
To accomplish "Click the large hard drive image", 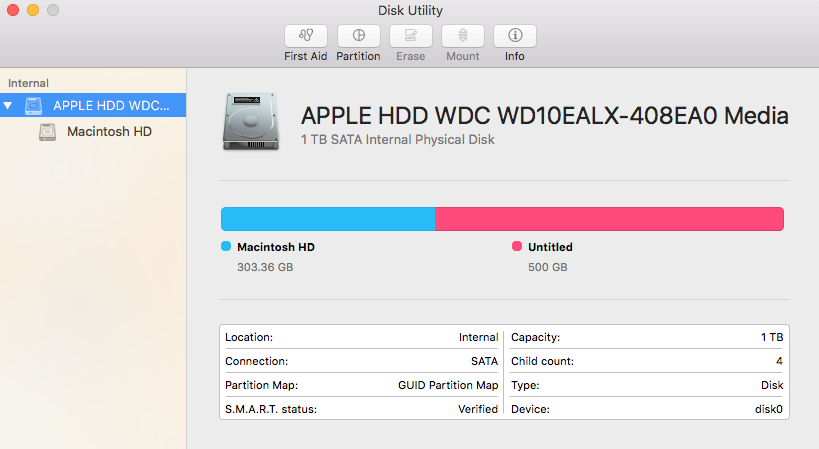I will point(251,122).
